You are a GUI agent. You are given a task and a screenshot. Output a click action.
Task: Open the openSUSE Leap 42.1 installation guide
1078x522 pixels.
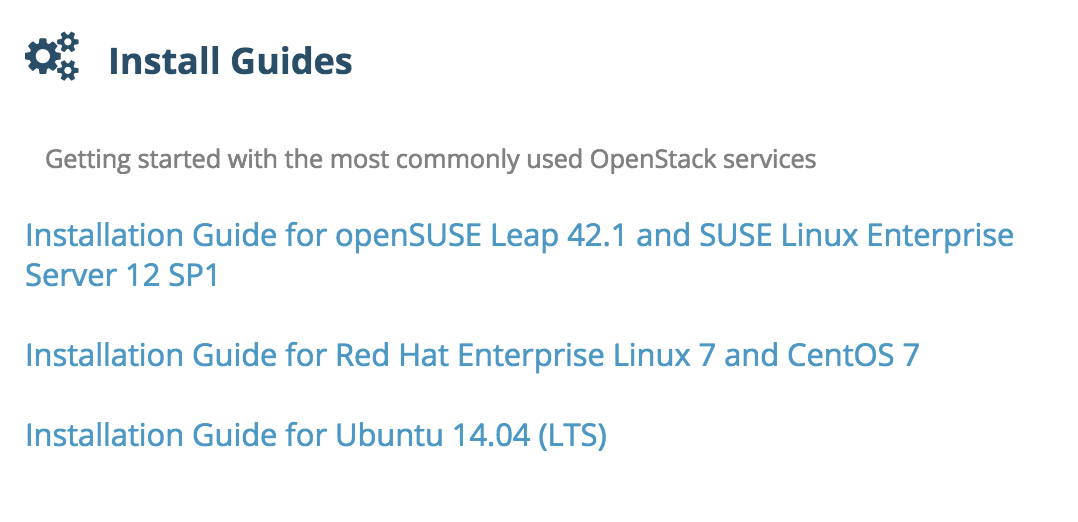click(519, 255)
